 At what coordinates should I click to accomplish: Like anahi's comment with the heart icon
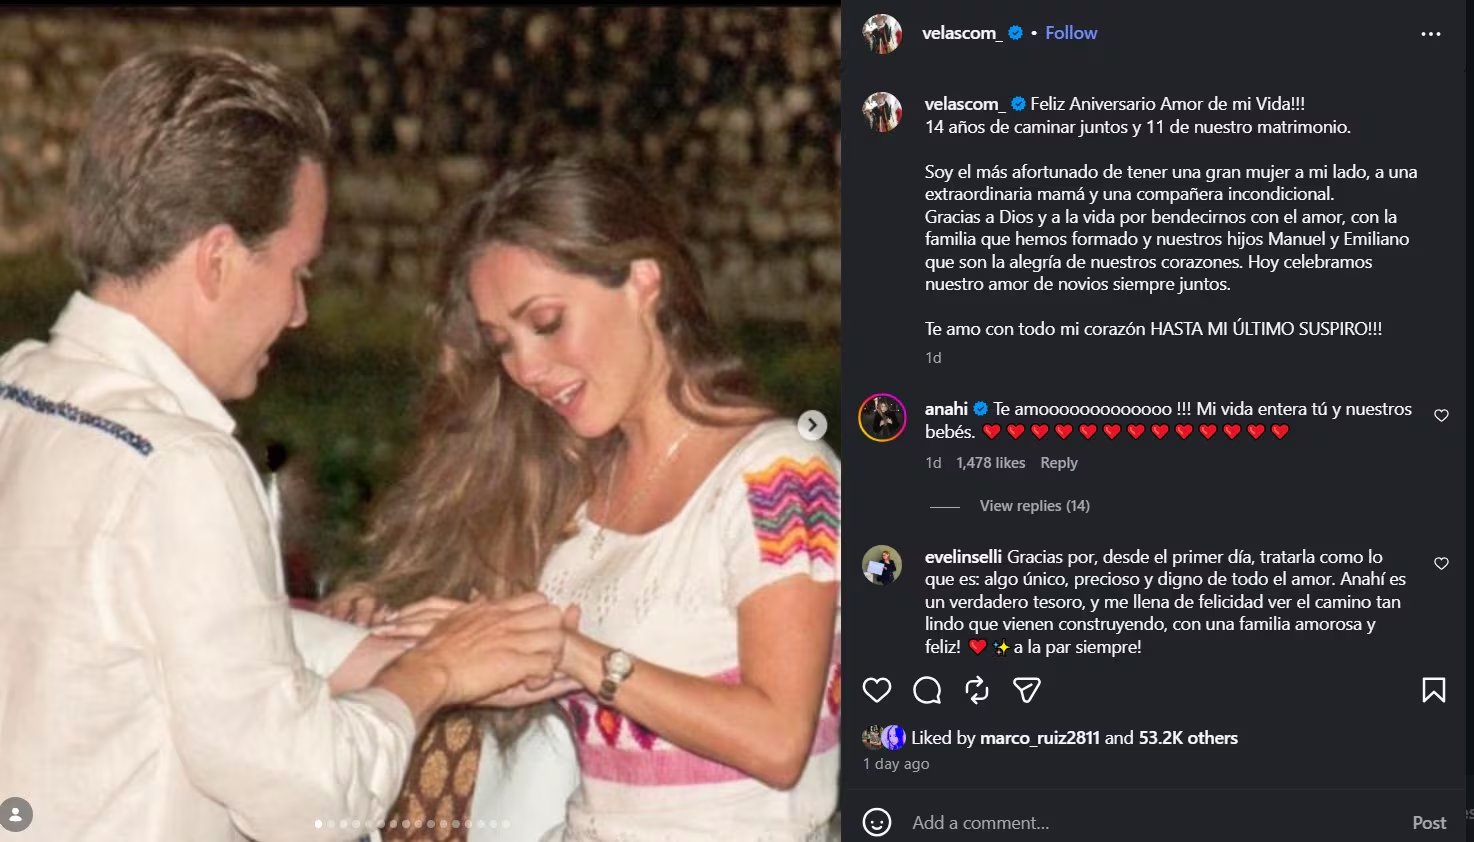(1441, 415)
